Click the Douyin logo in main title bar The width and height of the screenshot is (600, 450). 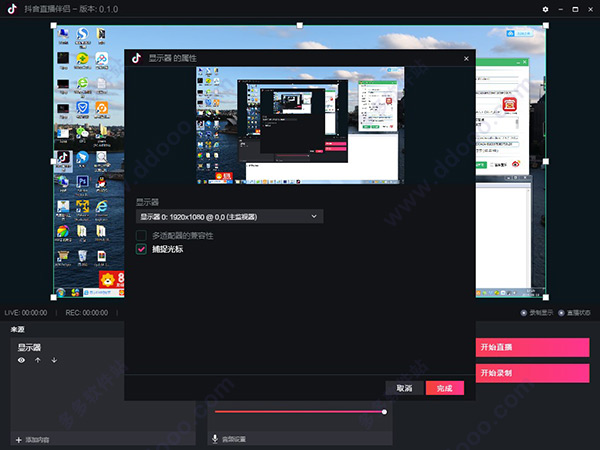(12, 9)
